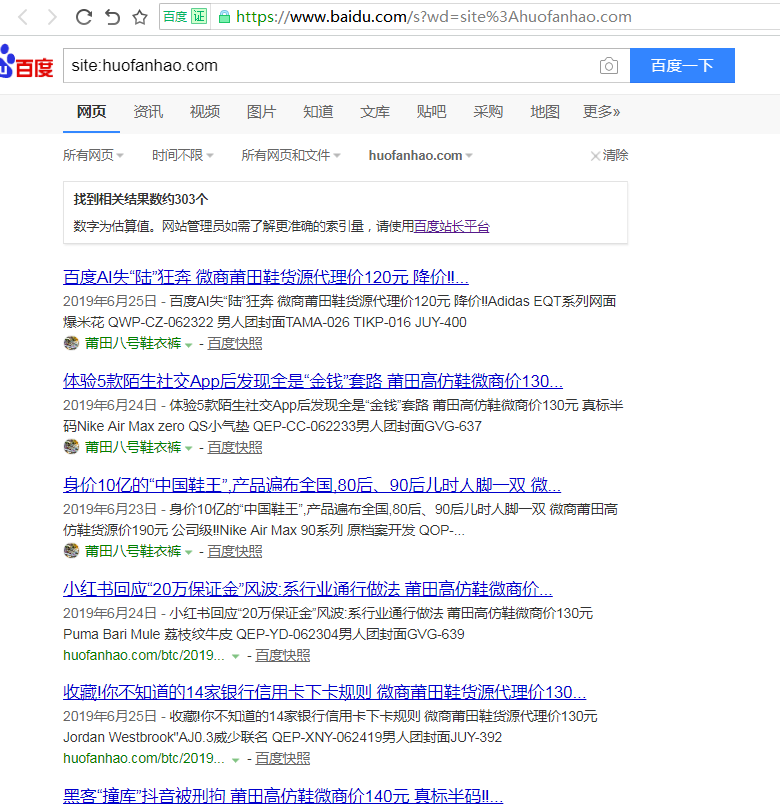Open result 小红书回应"20万保证金"风波
The width and height of the screenshot is (780, 806).
coord(307,589)
